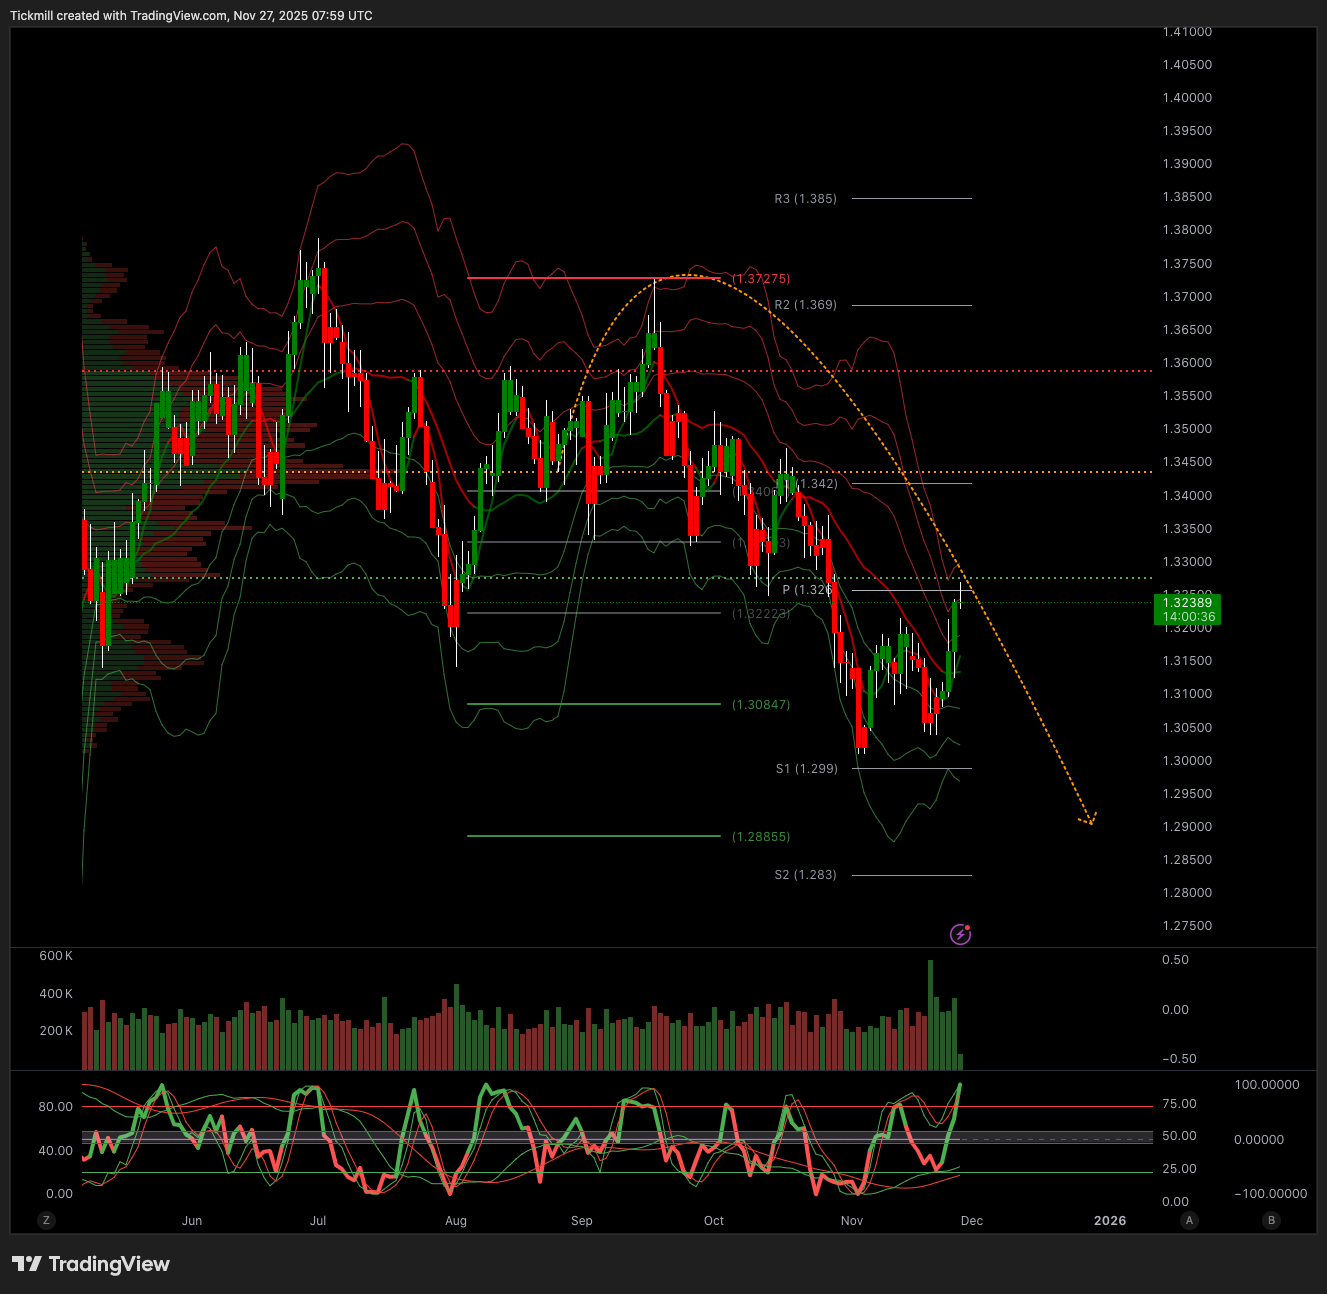Click the orange arrowhead of projected curve
This screenshot has height=1294, width=1327.
point(1090,820)
